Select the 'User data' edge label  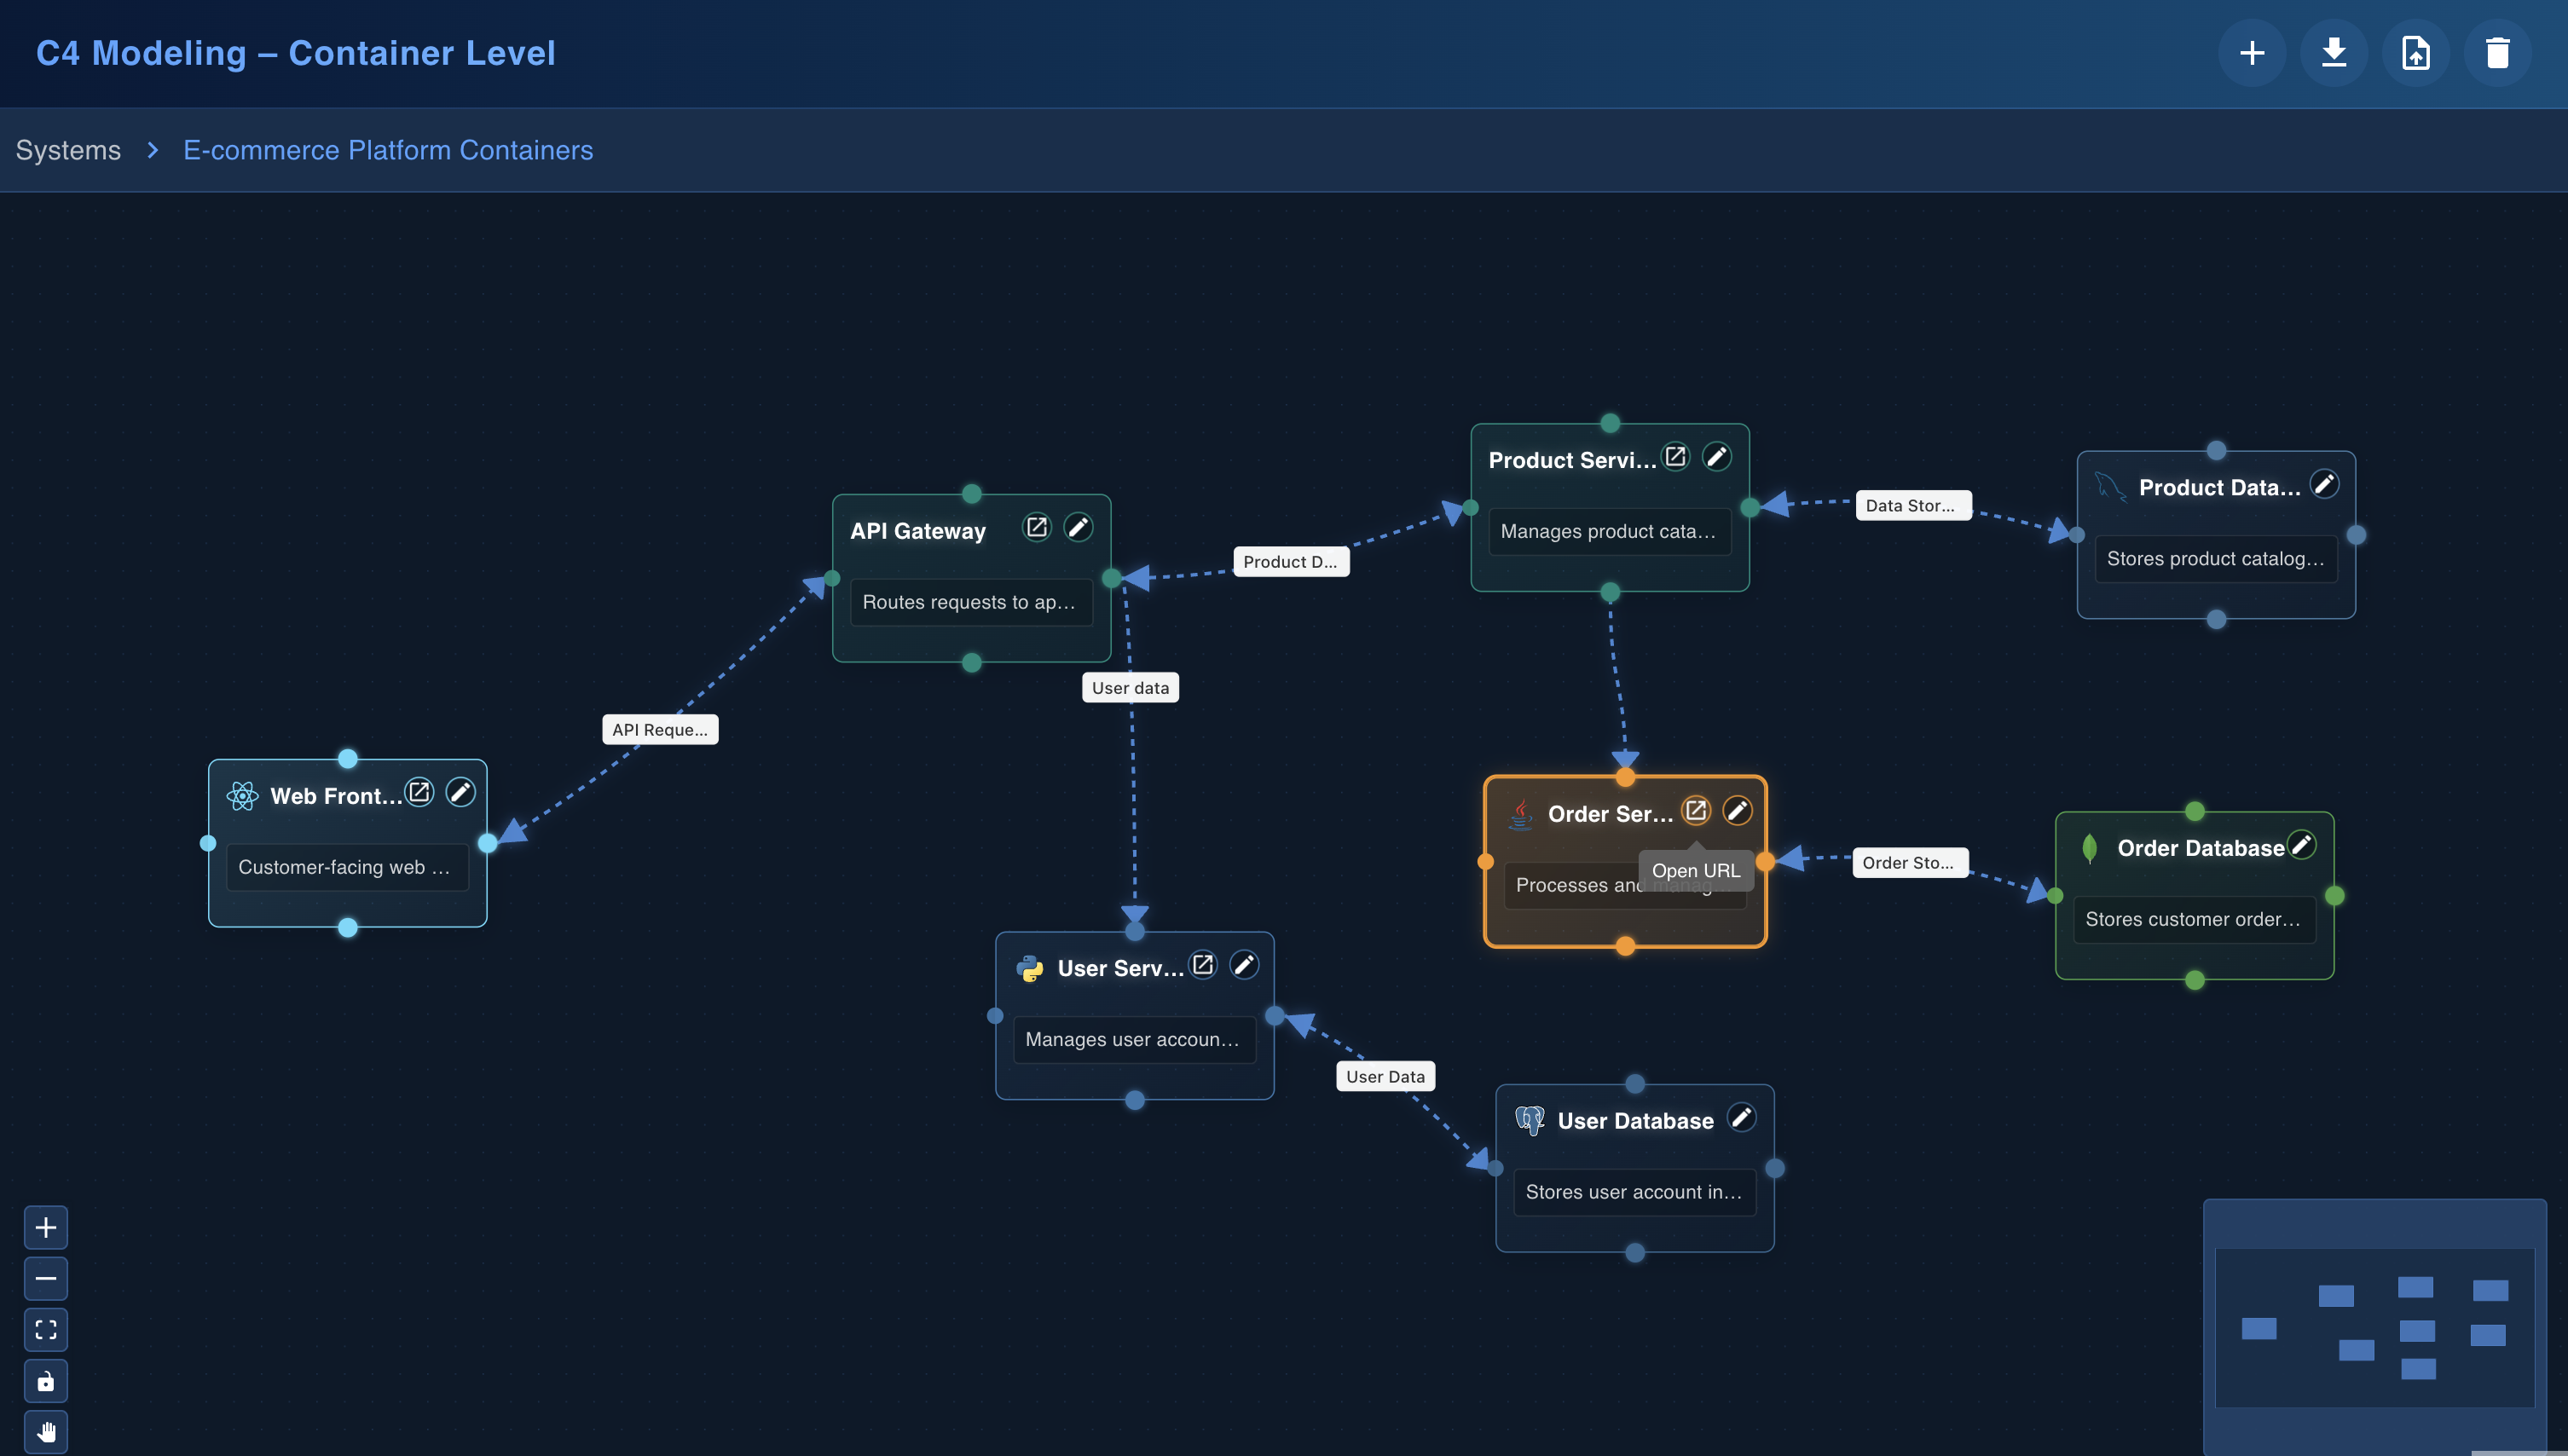coord(1131,687)
